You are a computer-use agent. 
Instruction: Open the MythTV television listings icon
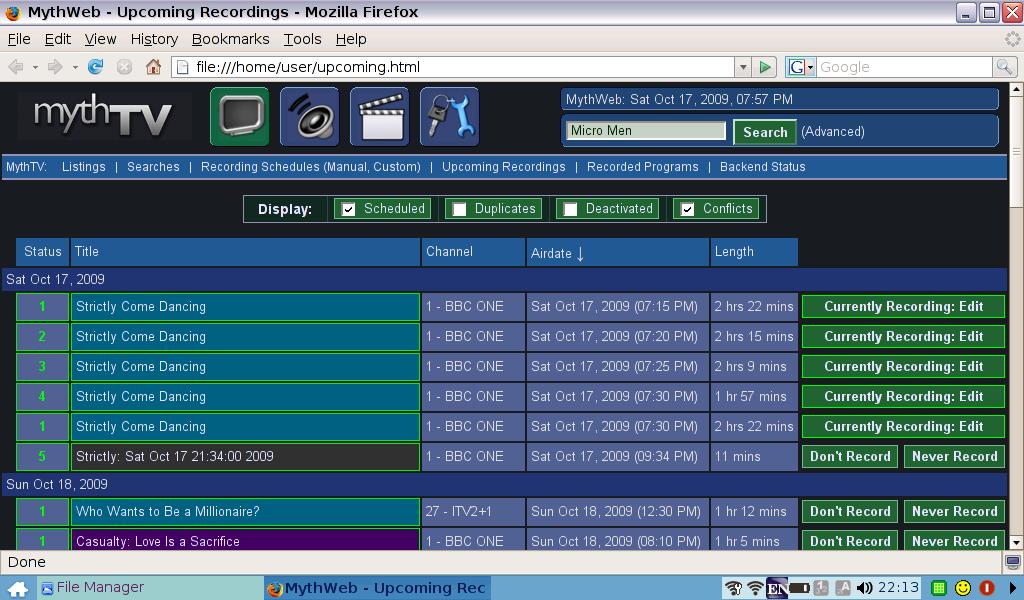[239, 117]
